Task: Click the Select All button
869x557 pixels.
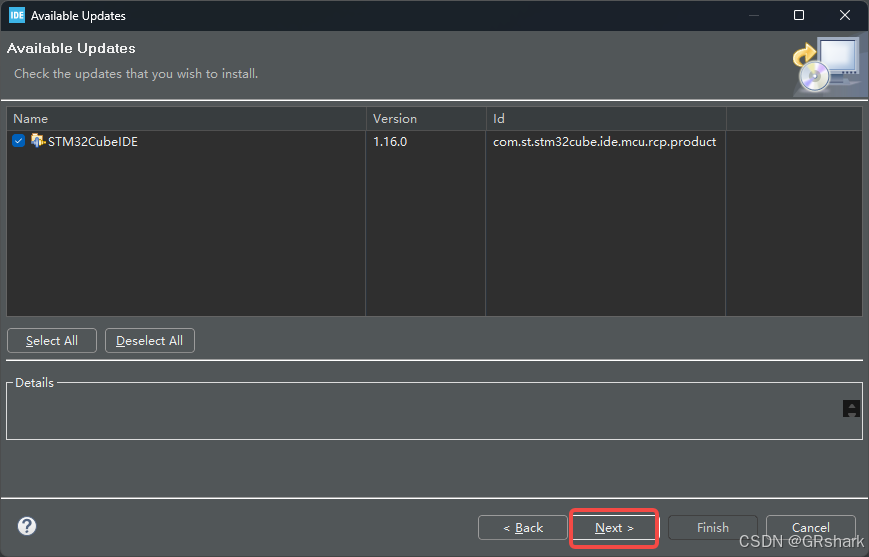Action: [52, 340]
